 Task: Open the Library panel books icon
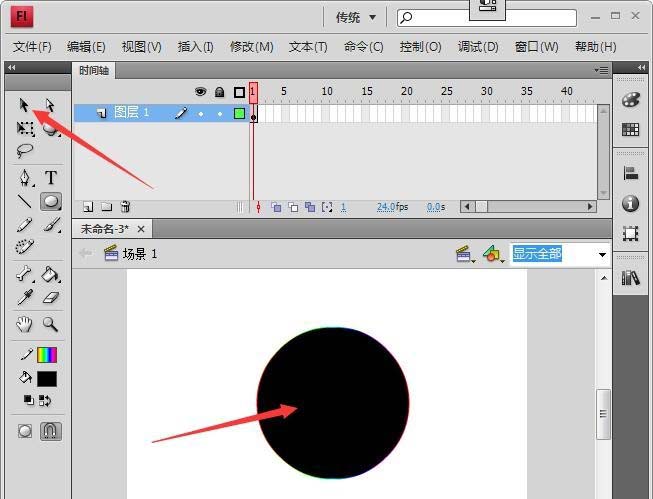(631, 277)
